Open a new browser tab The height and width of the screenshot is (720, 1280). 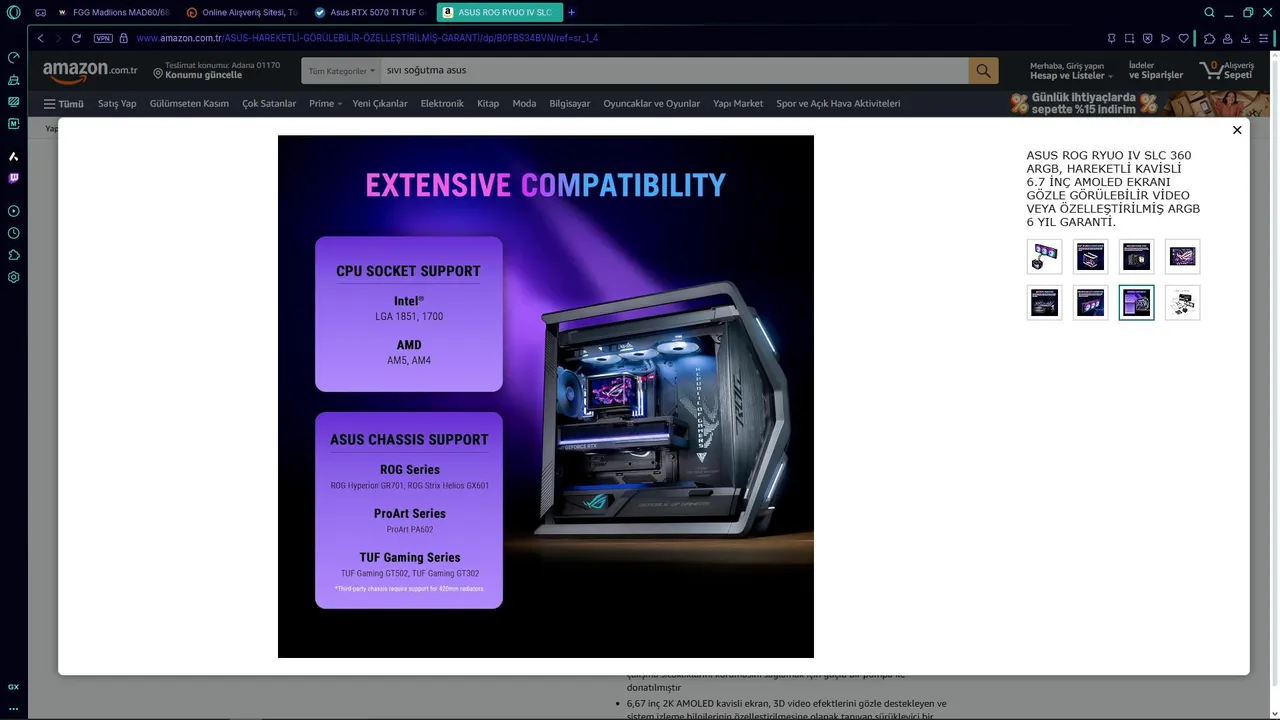click(x=572, y=12)
